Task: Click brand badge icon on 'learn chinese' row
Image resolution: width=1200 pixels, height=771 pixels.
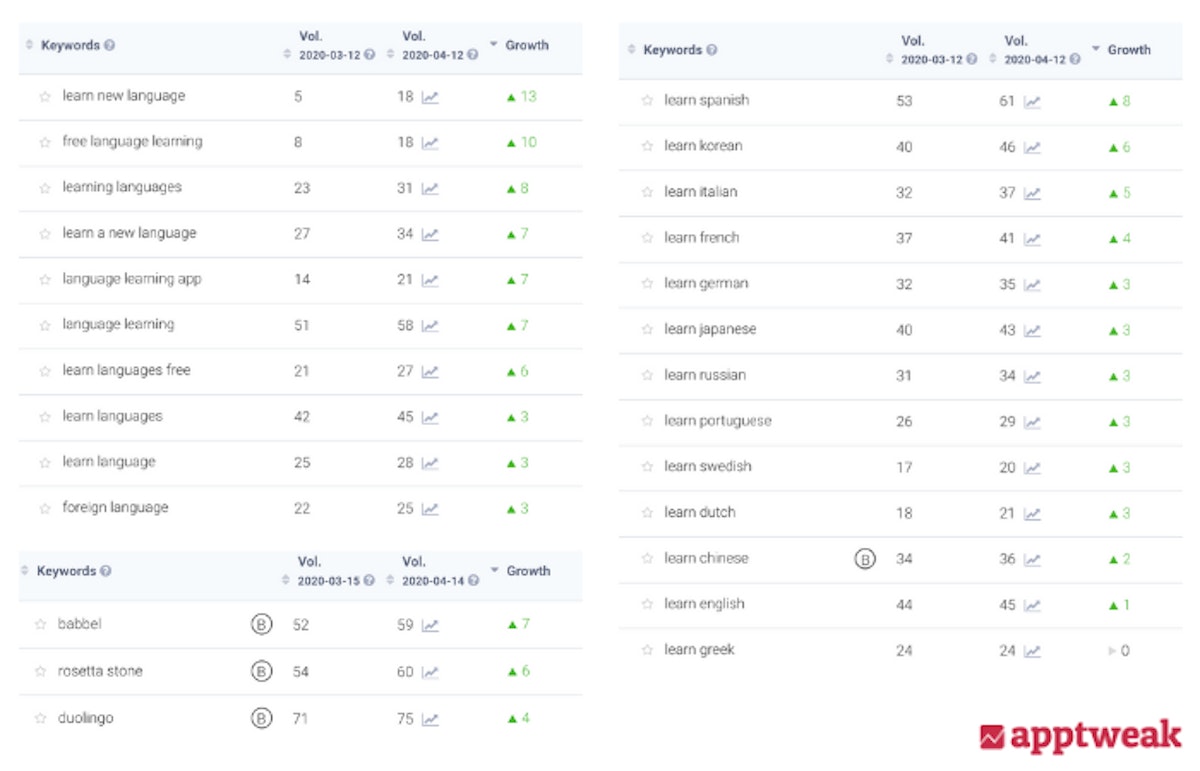Action: click(x=865, y=559)
